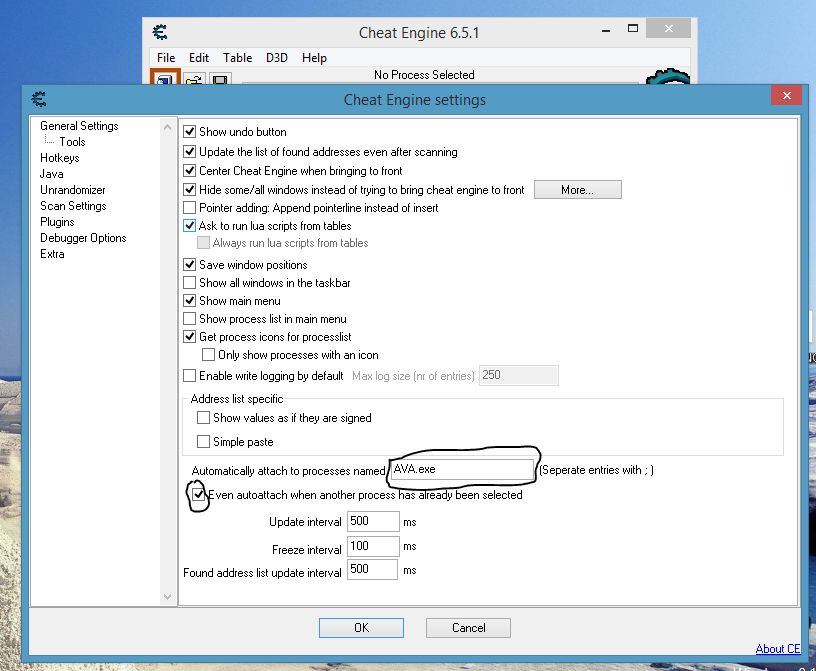Open the Hotkeys settings page
816x671 pixels.
tap(60, 158)
